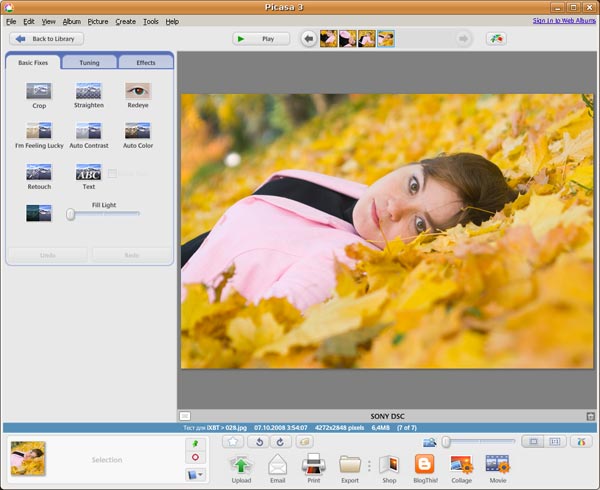
Task: Open the Picture menu
Action: point(98,21)
